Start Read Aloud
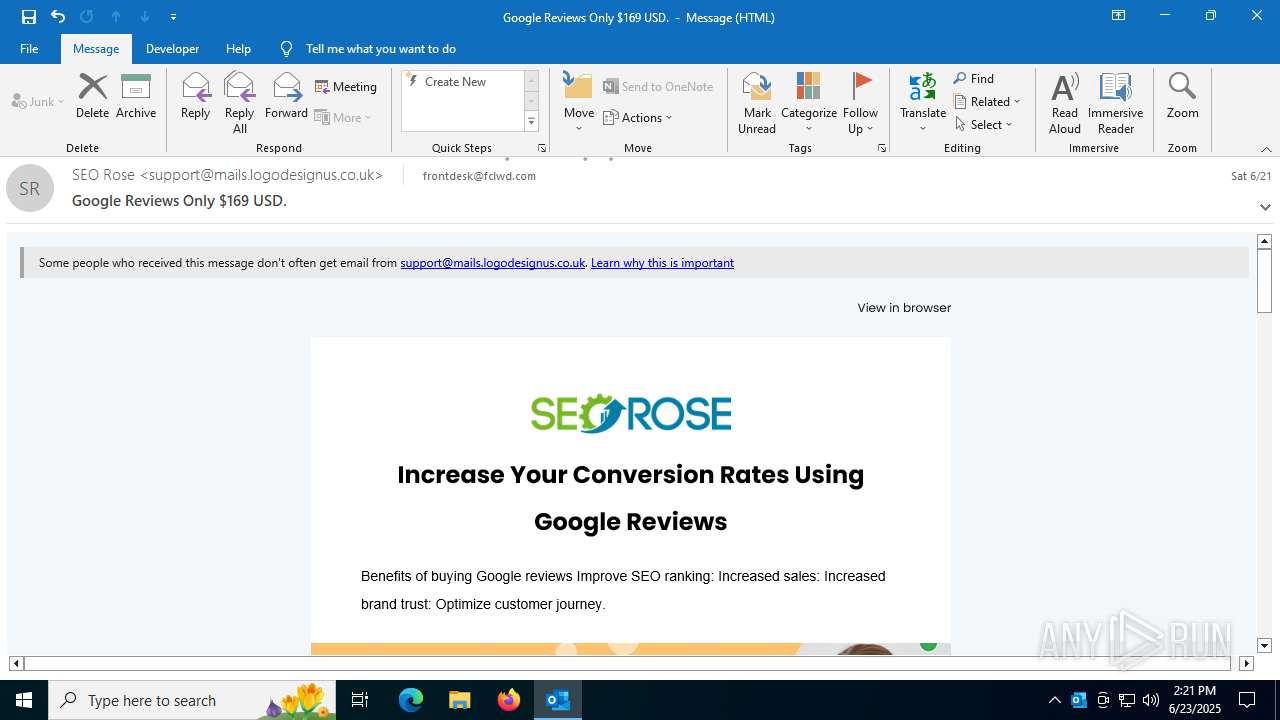1280x720 pixels. [1065, 102]
